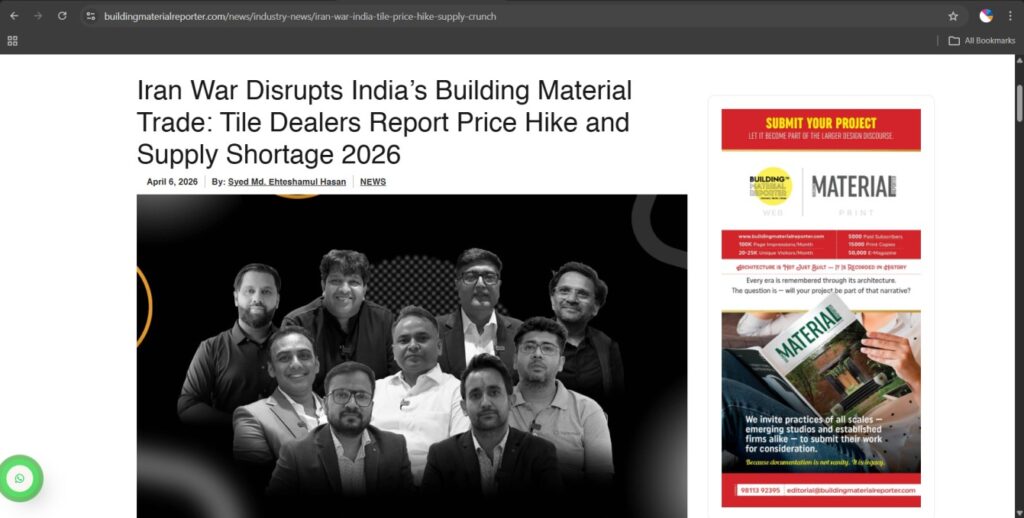This screenshot has width=1024, height=518.
Task: Click the browser back arrow
Action: pyautogui.click(x=14, y=16)
